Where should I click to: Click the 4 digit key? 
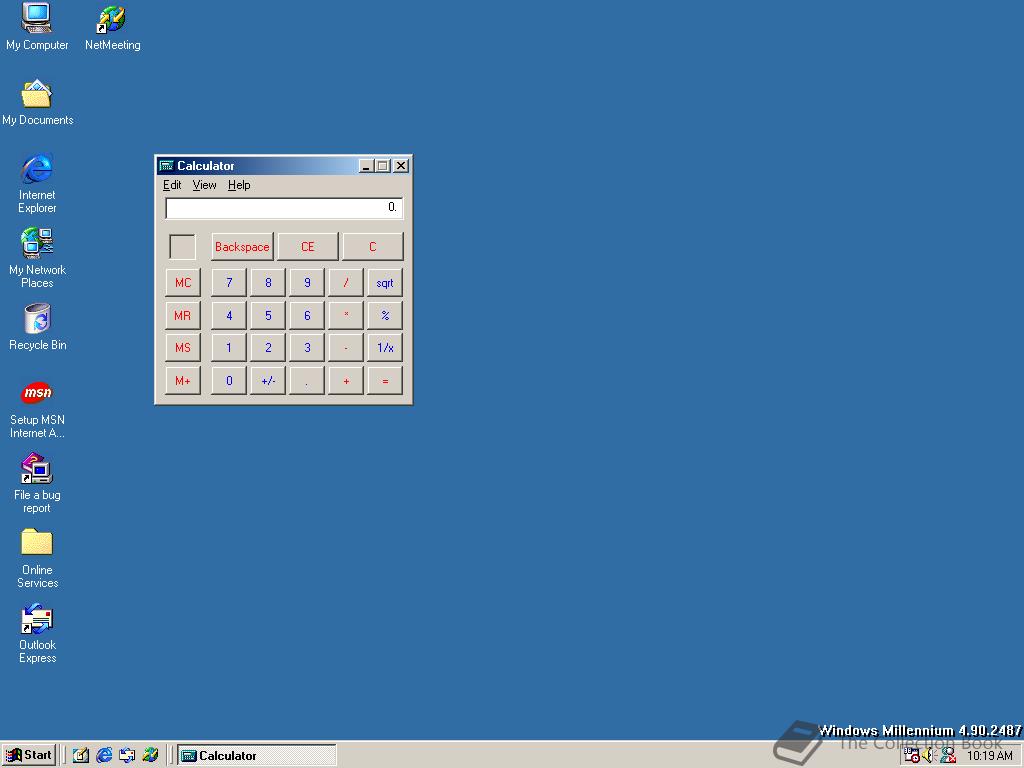(229, 315)
